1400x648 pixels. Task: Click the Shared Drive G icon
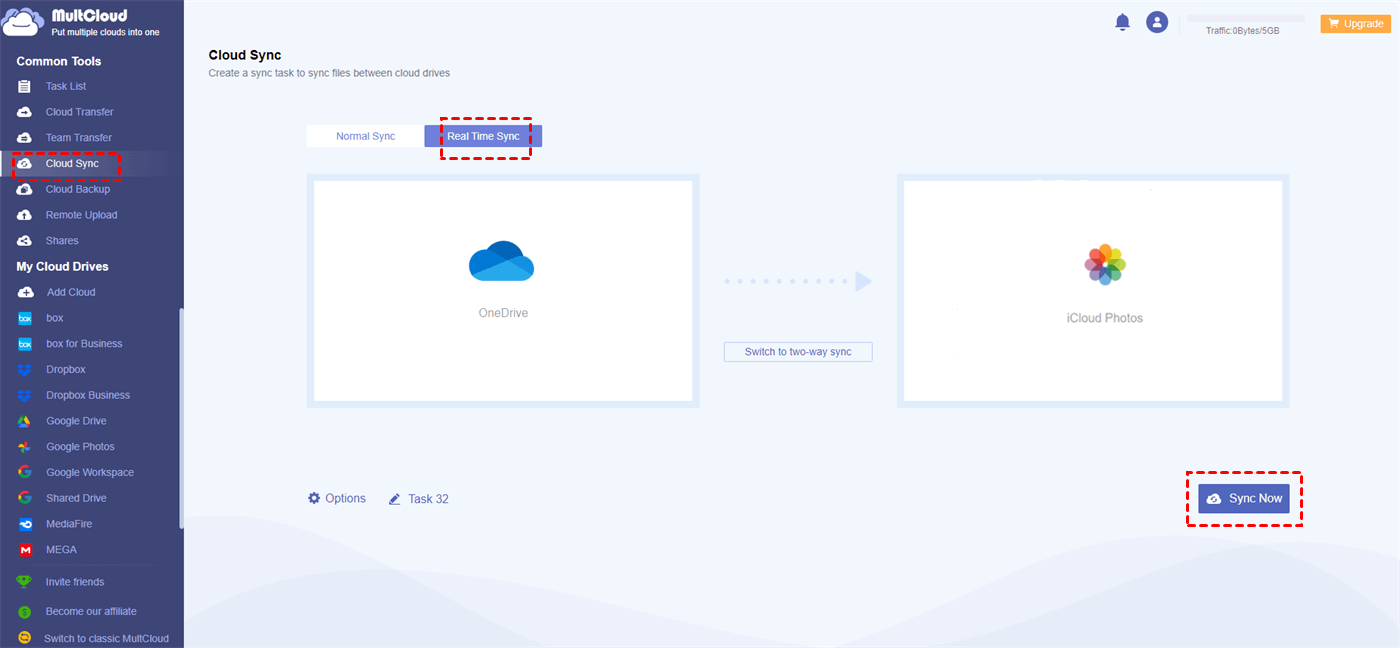click(25, 498)
